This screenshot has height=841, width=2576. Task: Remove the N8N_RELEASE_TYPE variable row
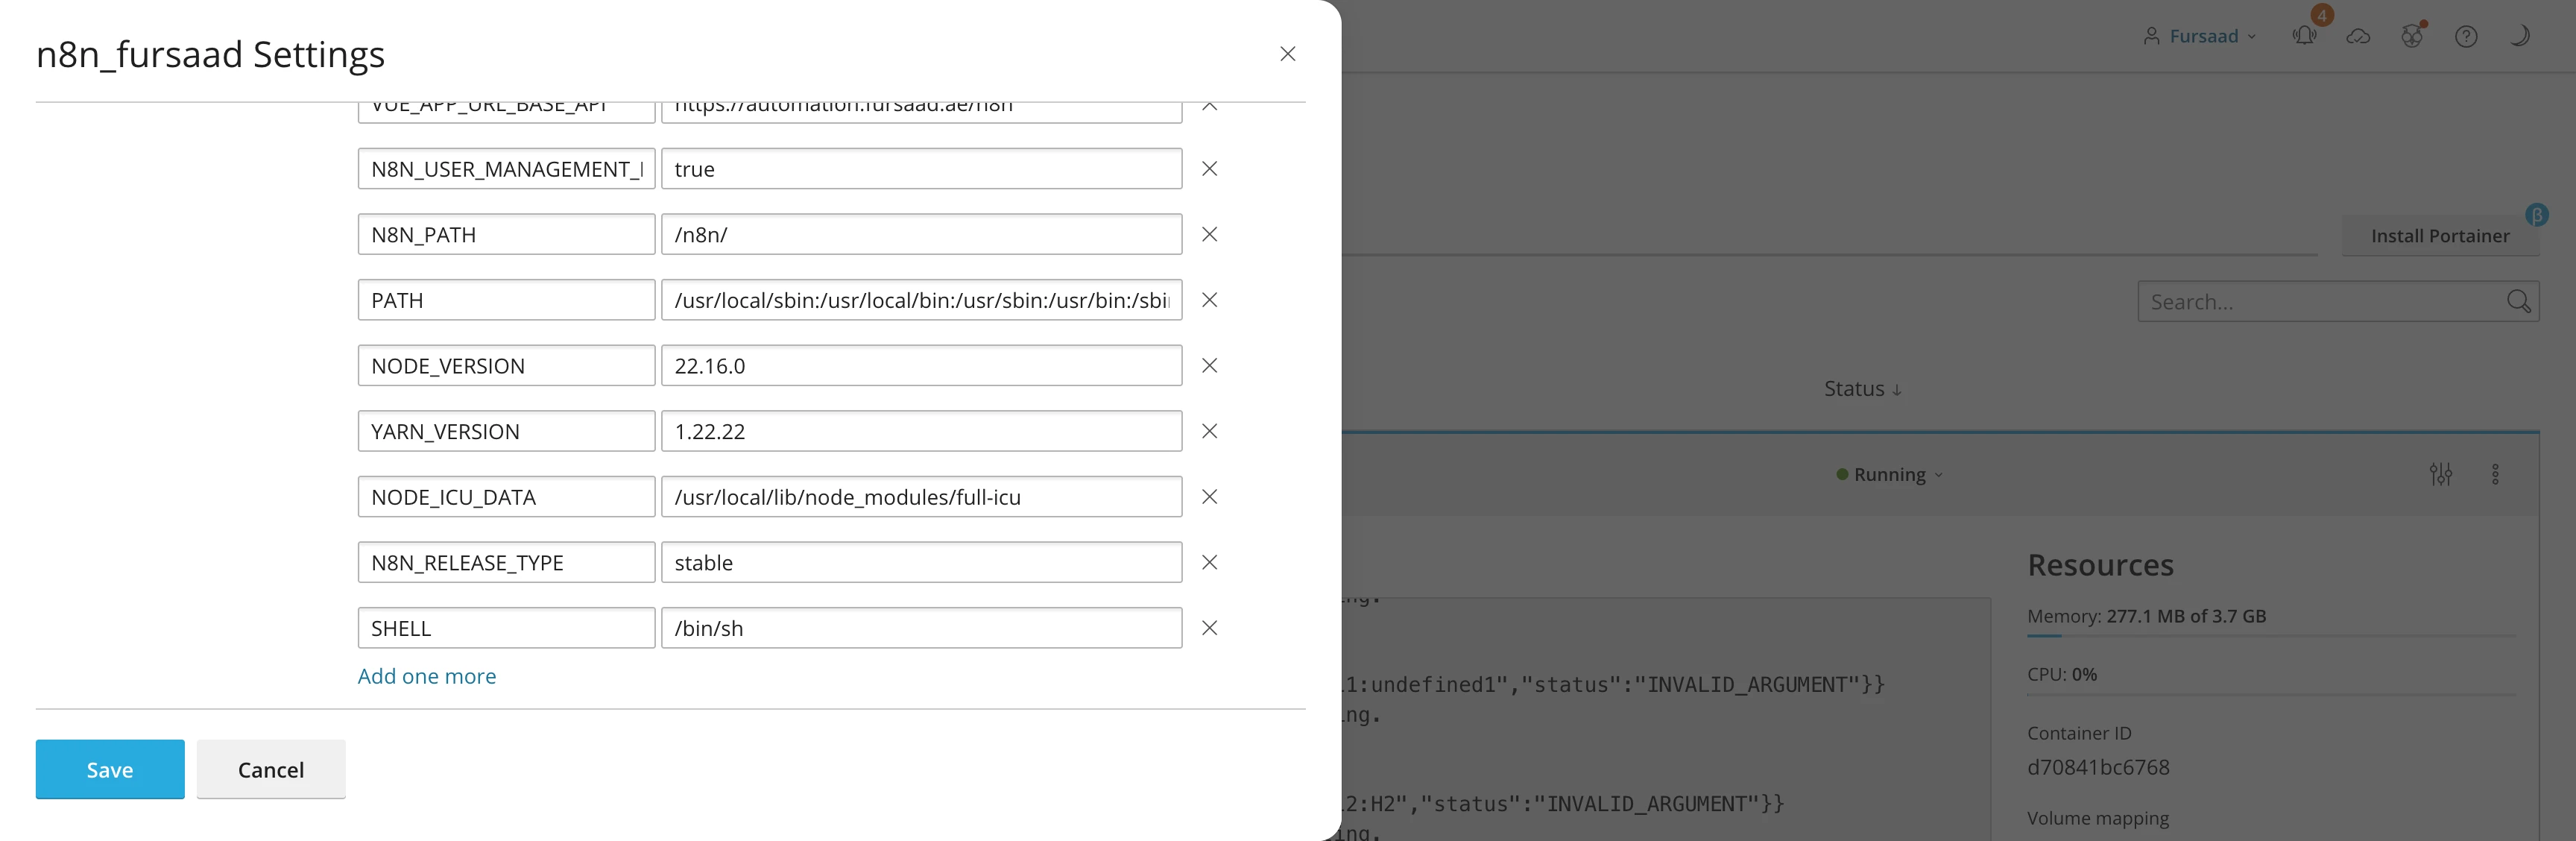point(1209,562)
